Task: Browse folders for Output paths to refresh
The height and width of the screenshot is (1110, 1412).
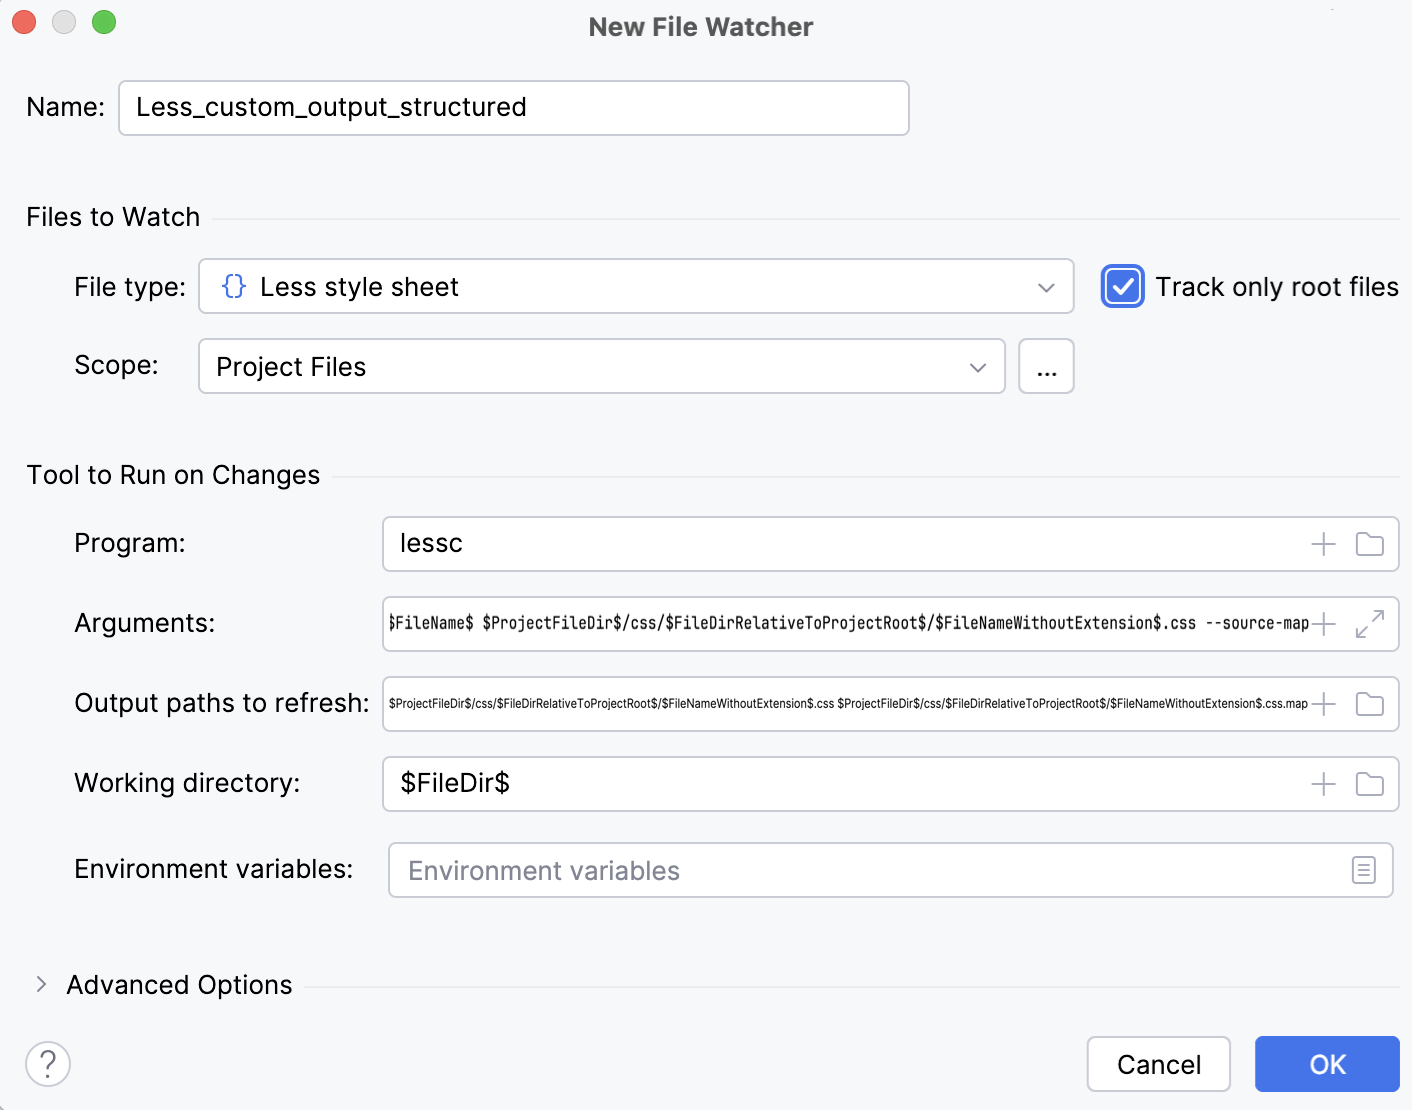Action: pos(1370,703)
